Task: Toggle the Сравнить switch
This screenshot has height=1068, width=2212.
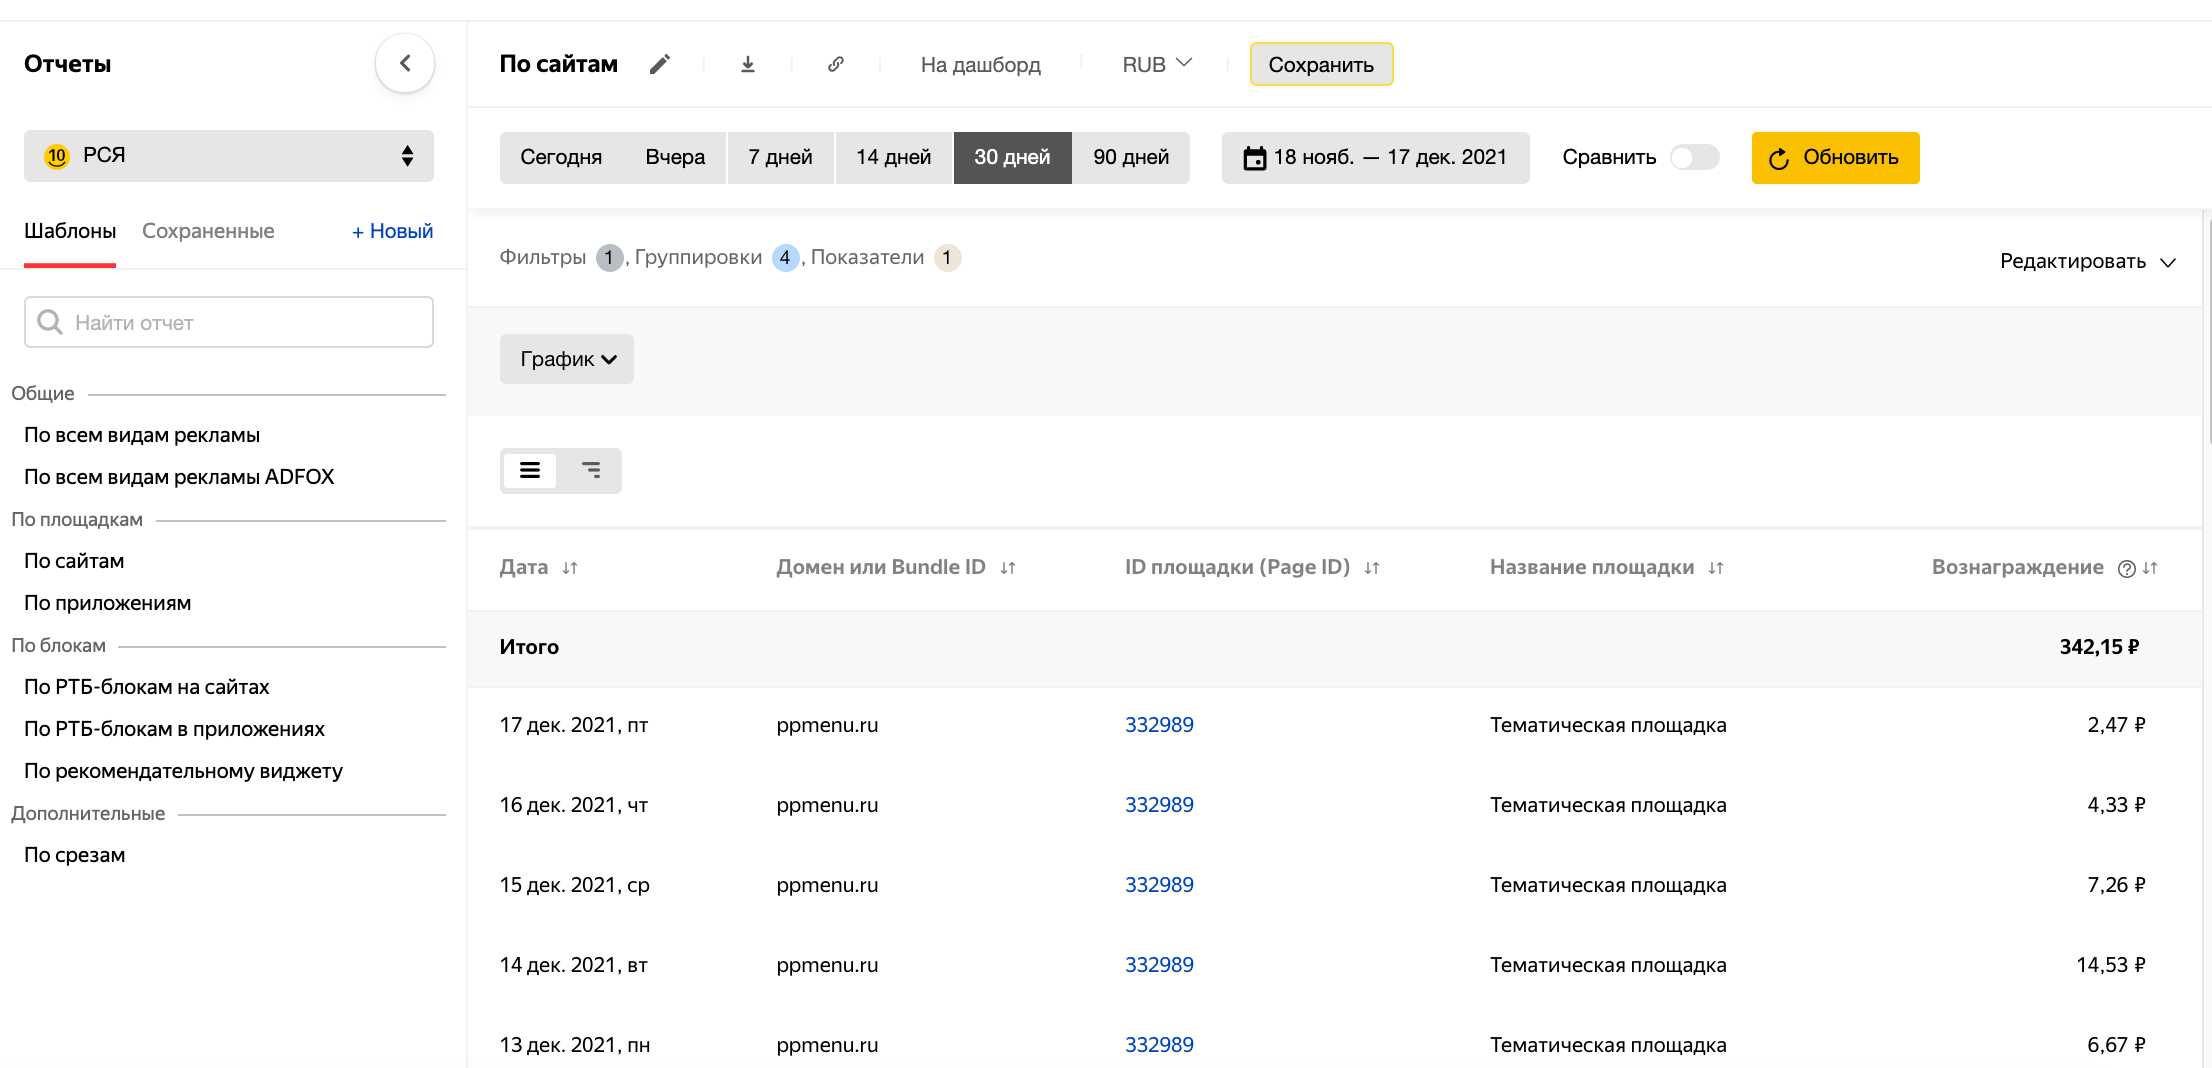Action: tap(1694, 158)
